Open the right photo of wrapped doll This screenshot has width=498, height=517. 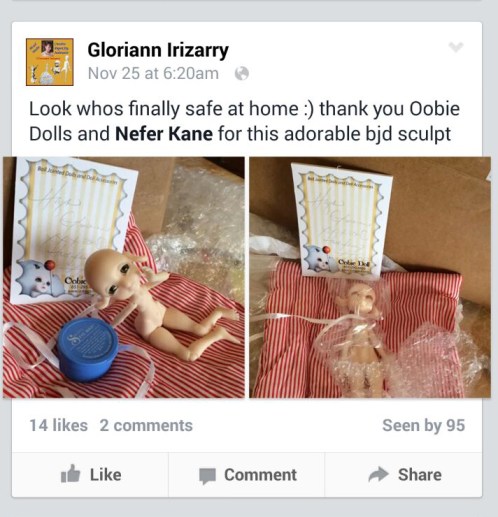pos(370,277)
